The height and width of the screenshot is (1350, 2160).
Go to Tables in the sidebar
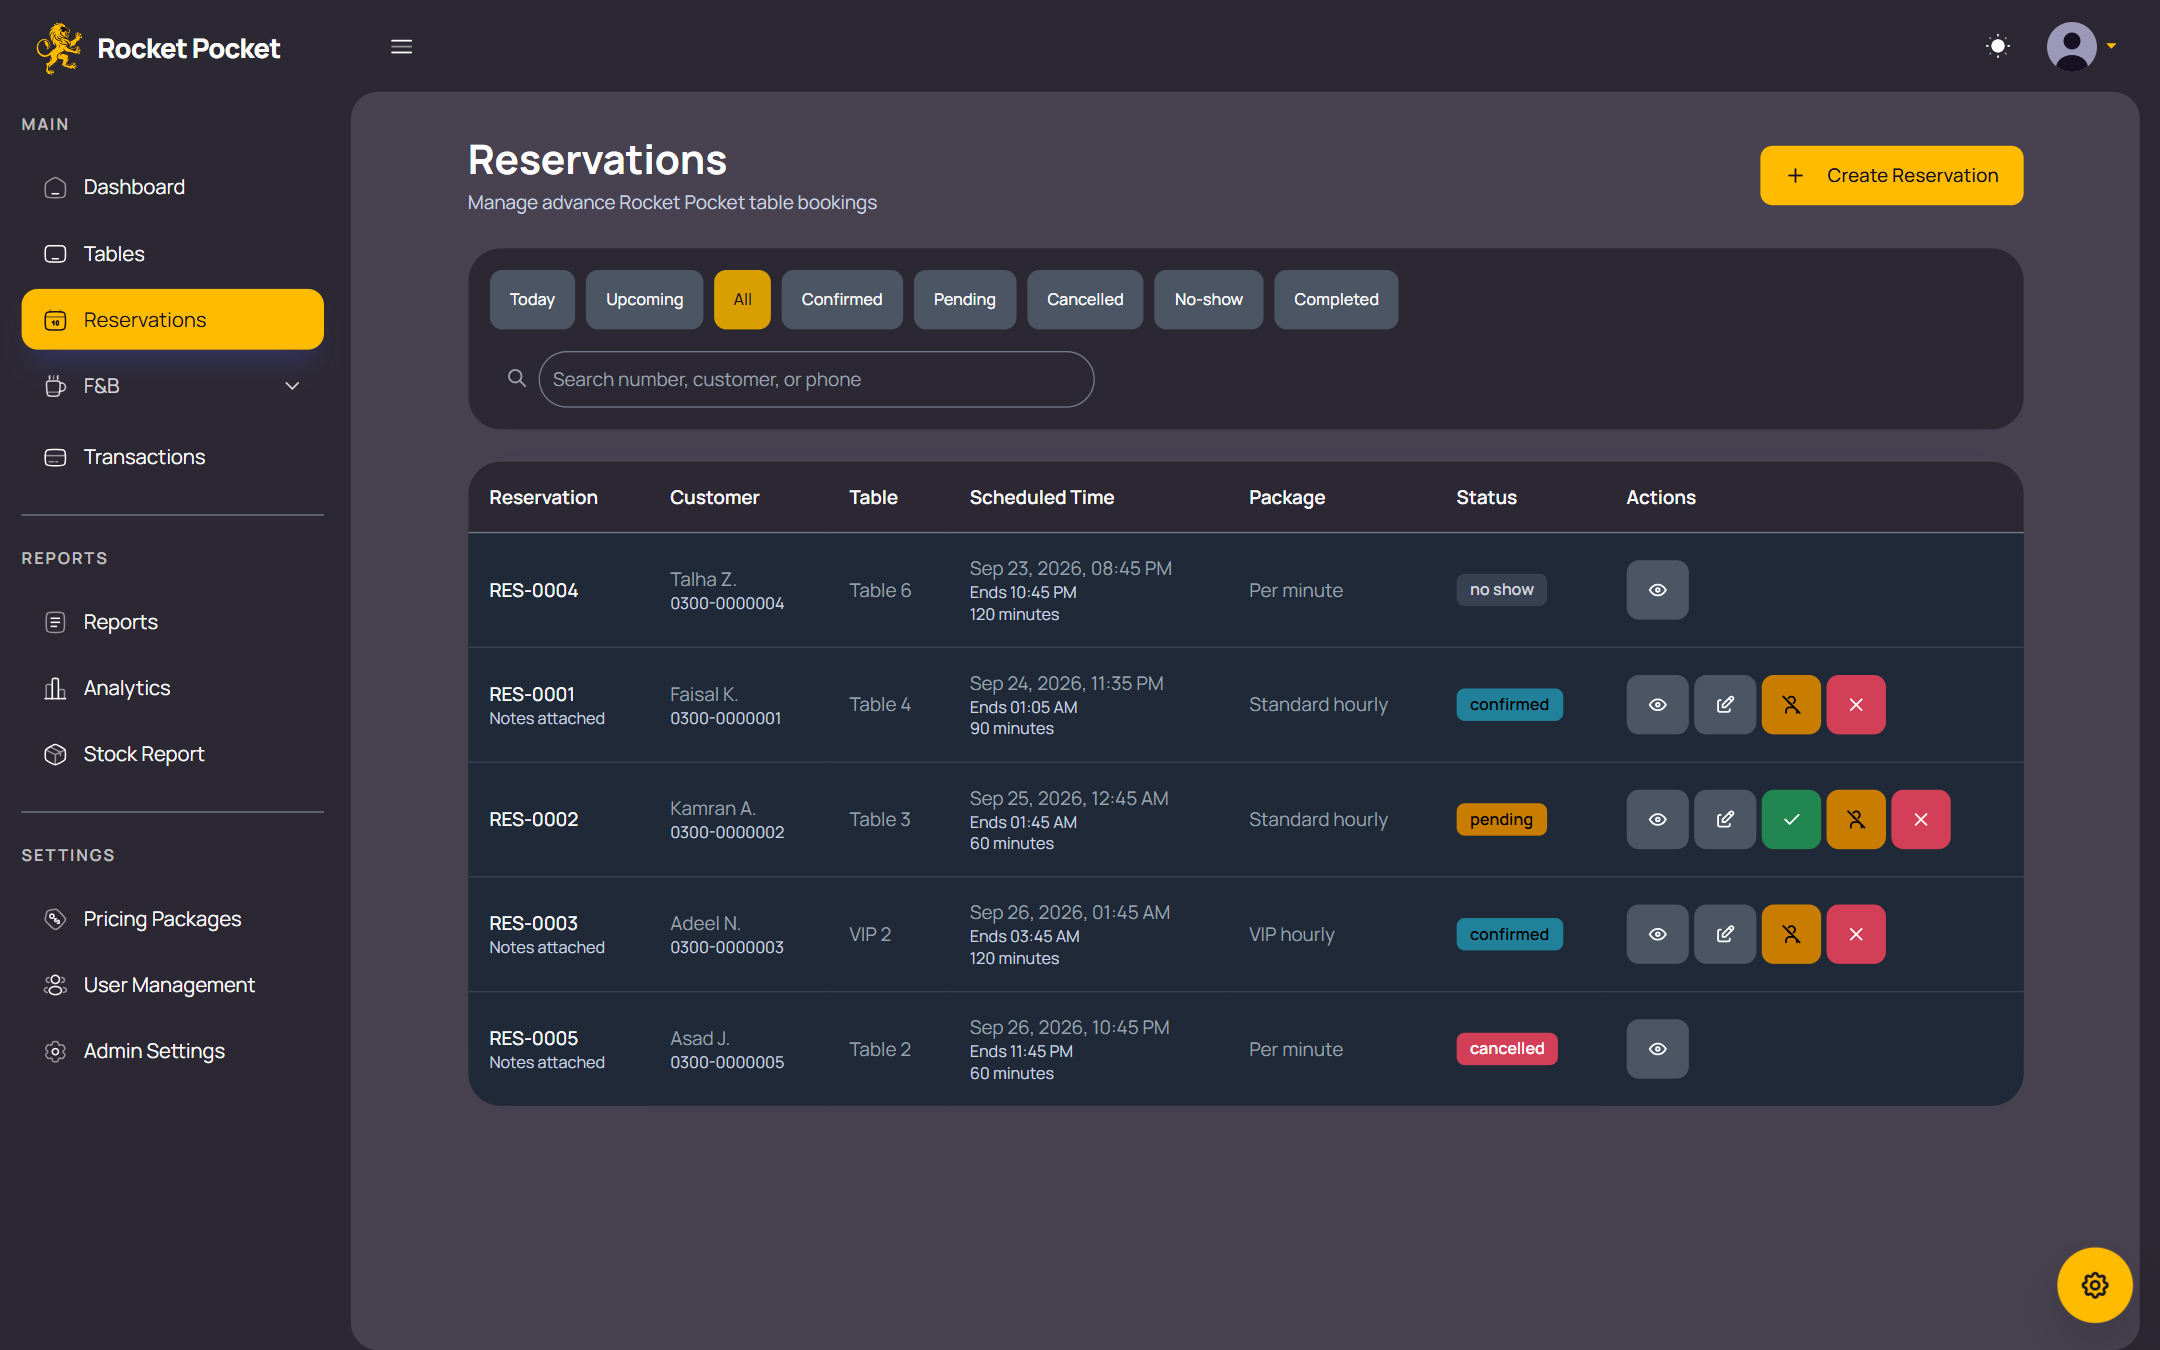pyautogui.click(x=172, y=254)
